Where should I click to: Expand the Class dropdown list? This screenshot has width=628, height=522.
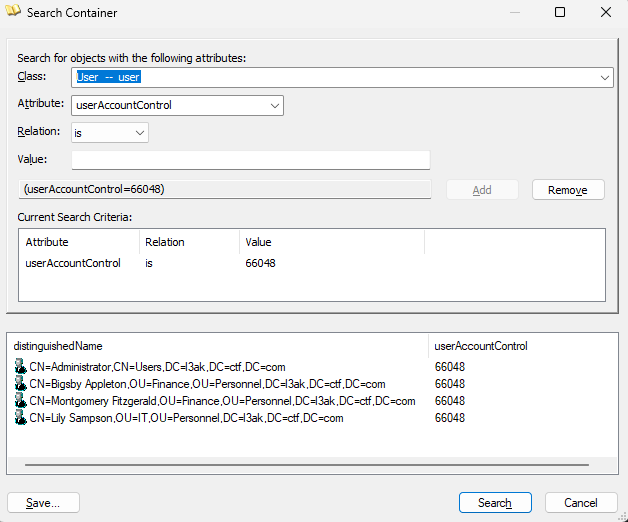tap(605, 77)
